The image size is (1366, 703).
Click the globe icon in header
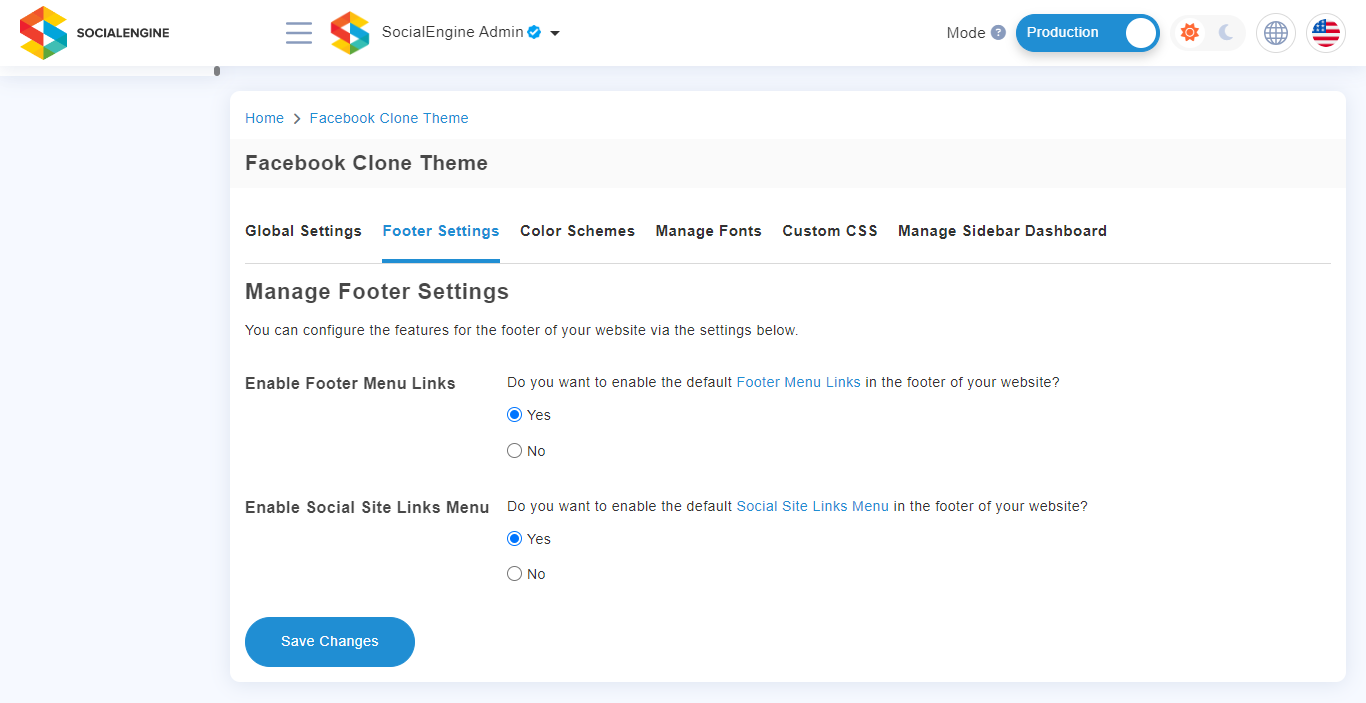click(1276, 33)
